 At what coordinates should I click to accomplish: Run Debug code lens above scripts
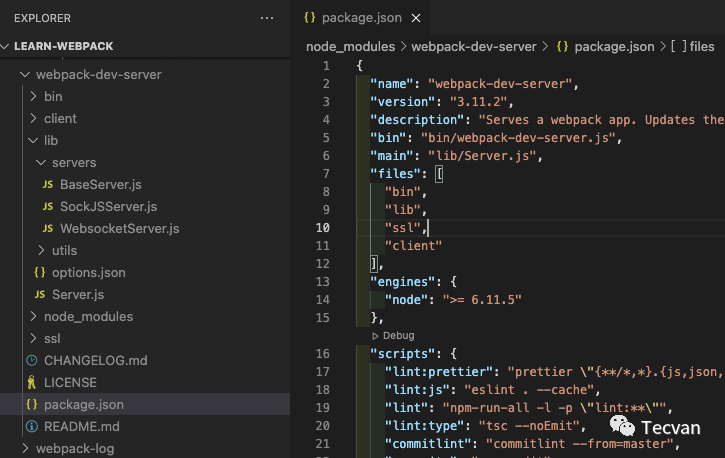[399, 336]
